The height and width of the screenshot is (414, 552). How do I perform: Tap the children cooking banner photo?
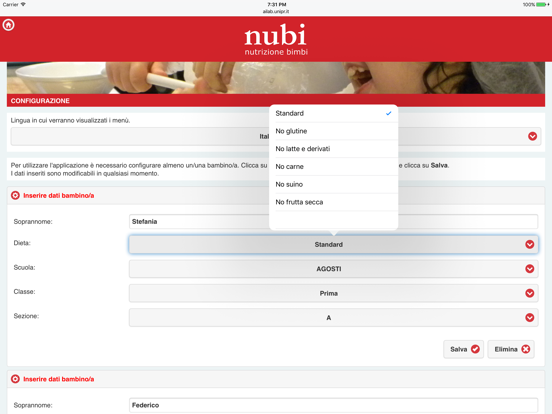click(276, 78)
